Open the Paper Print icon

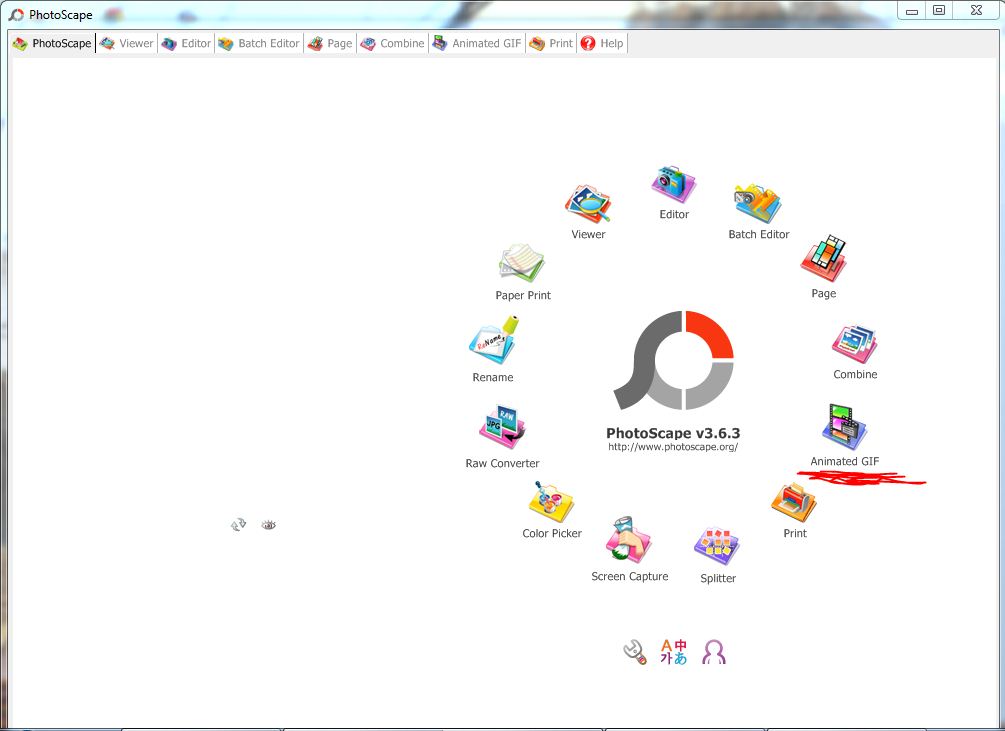(x=522, y=263)
